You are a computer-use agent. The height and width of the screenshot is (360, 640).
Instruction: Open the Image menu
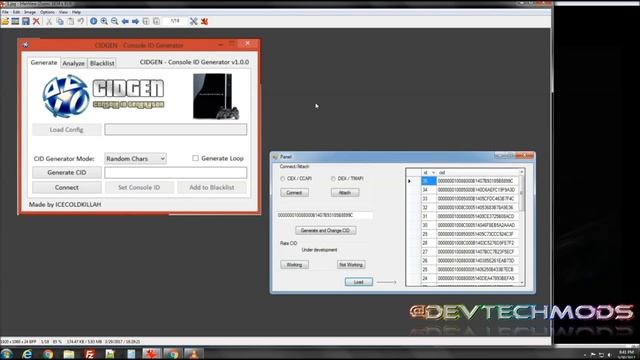pyautogui.click(x=30, y=12)
